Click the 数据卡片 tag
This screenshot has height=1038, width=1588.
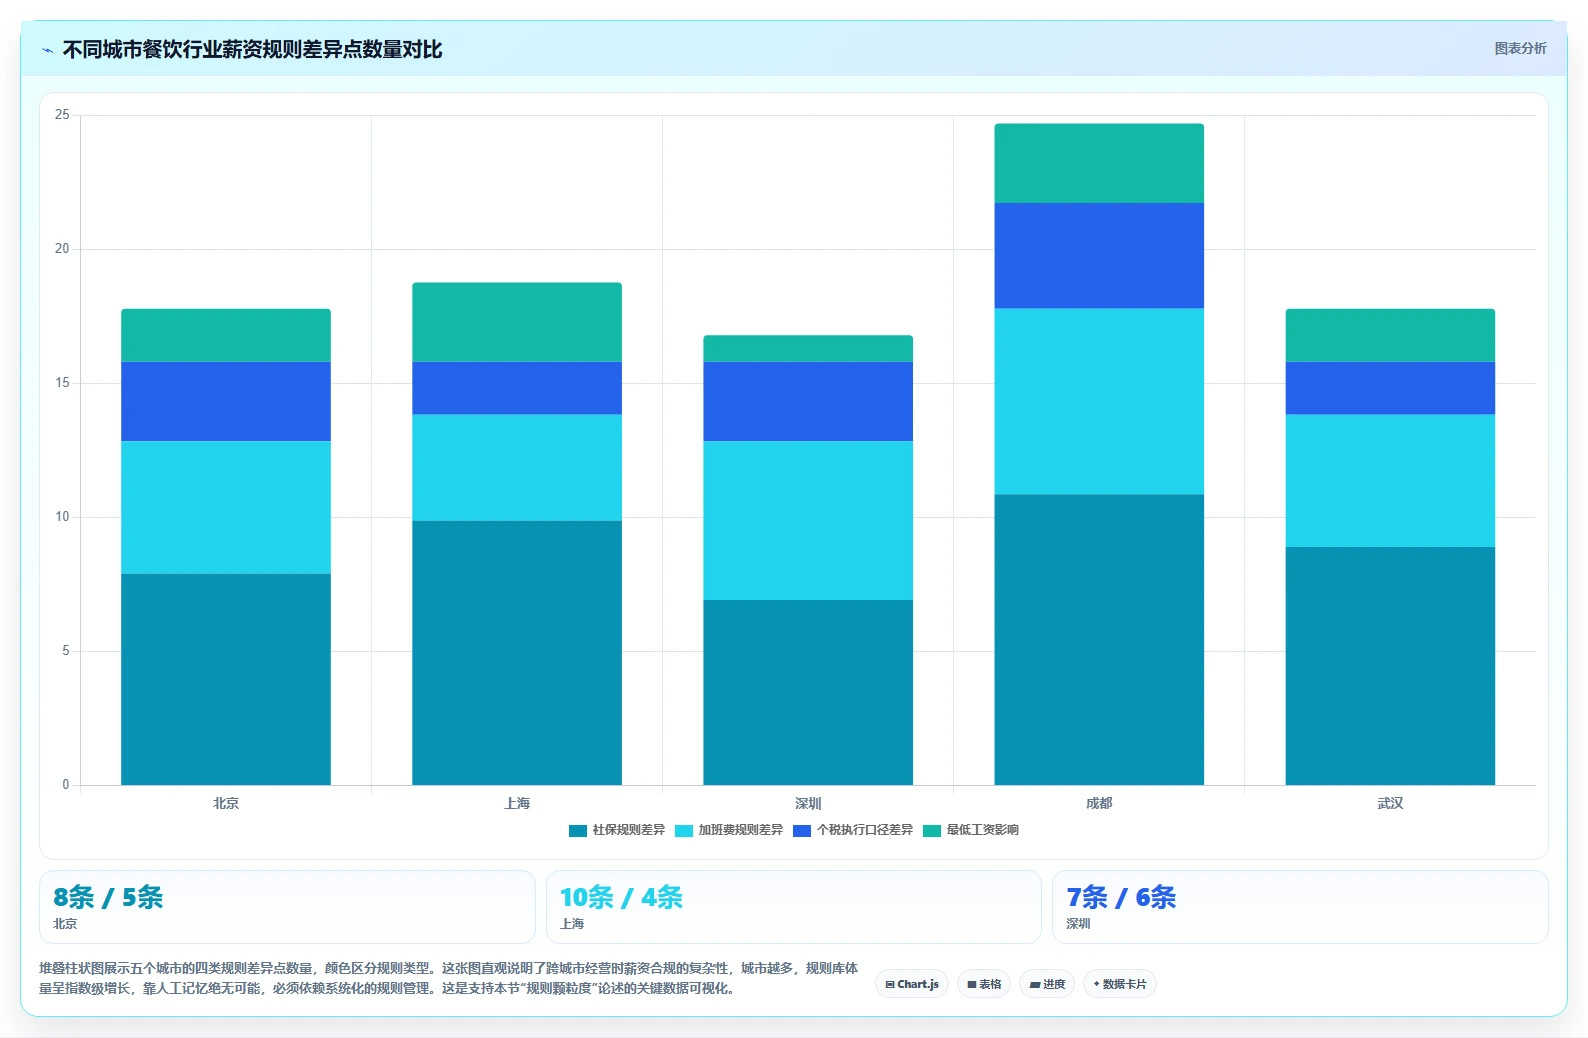point(1120,984)
